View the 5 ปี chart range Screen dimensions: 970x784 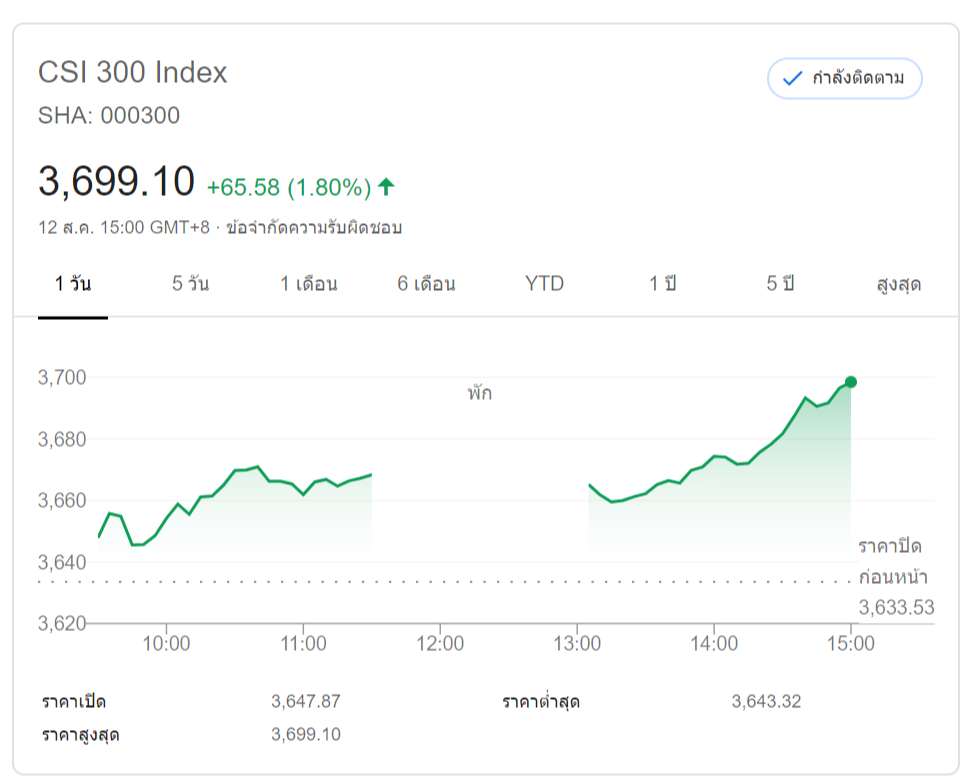(780, 284)
